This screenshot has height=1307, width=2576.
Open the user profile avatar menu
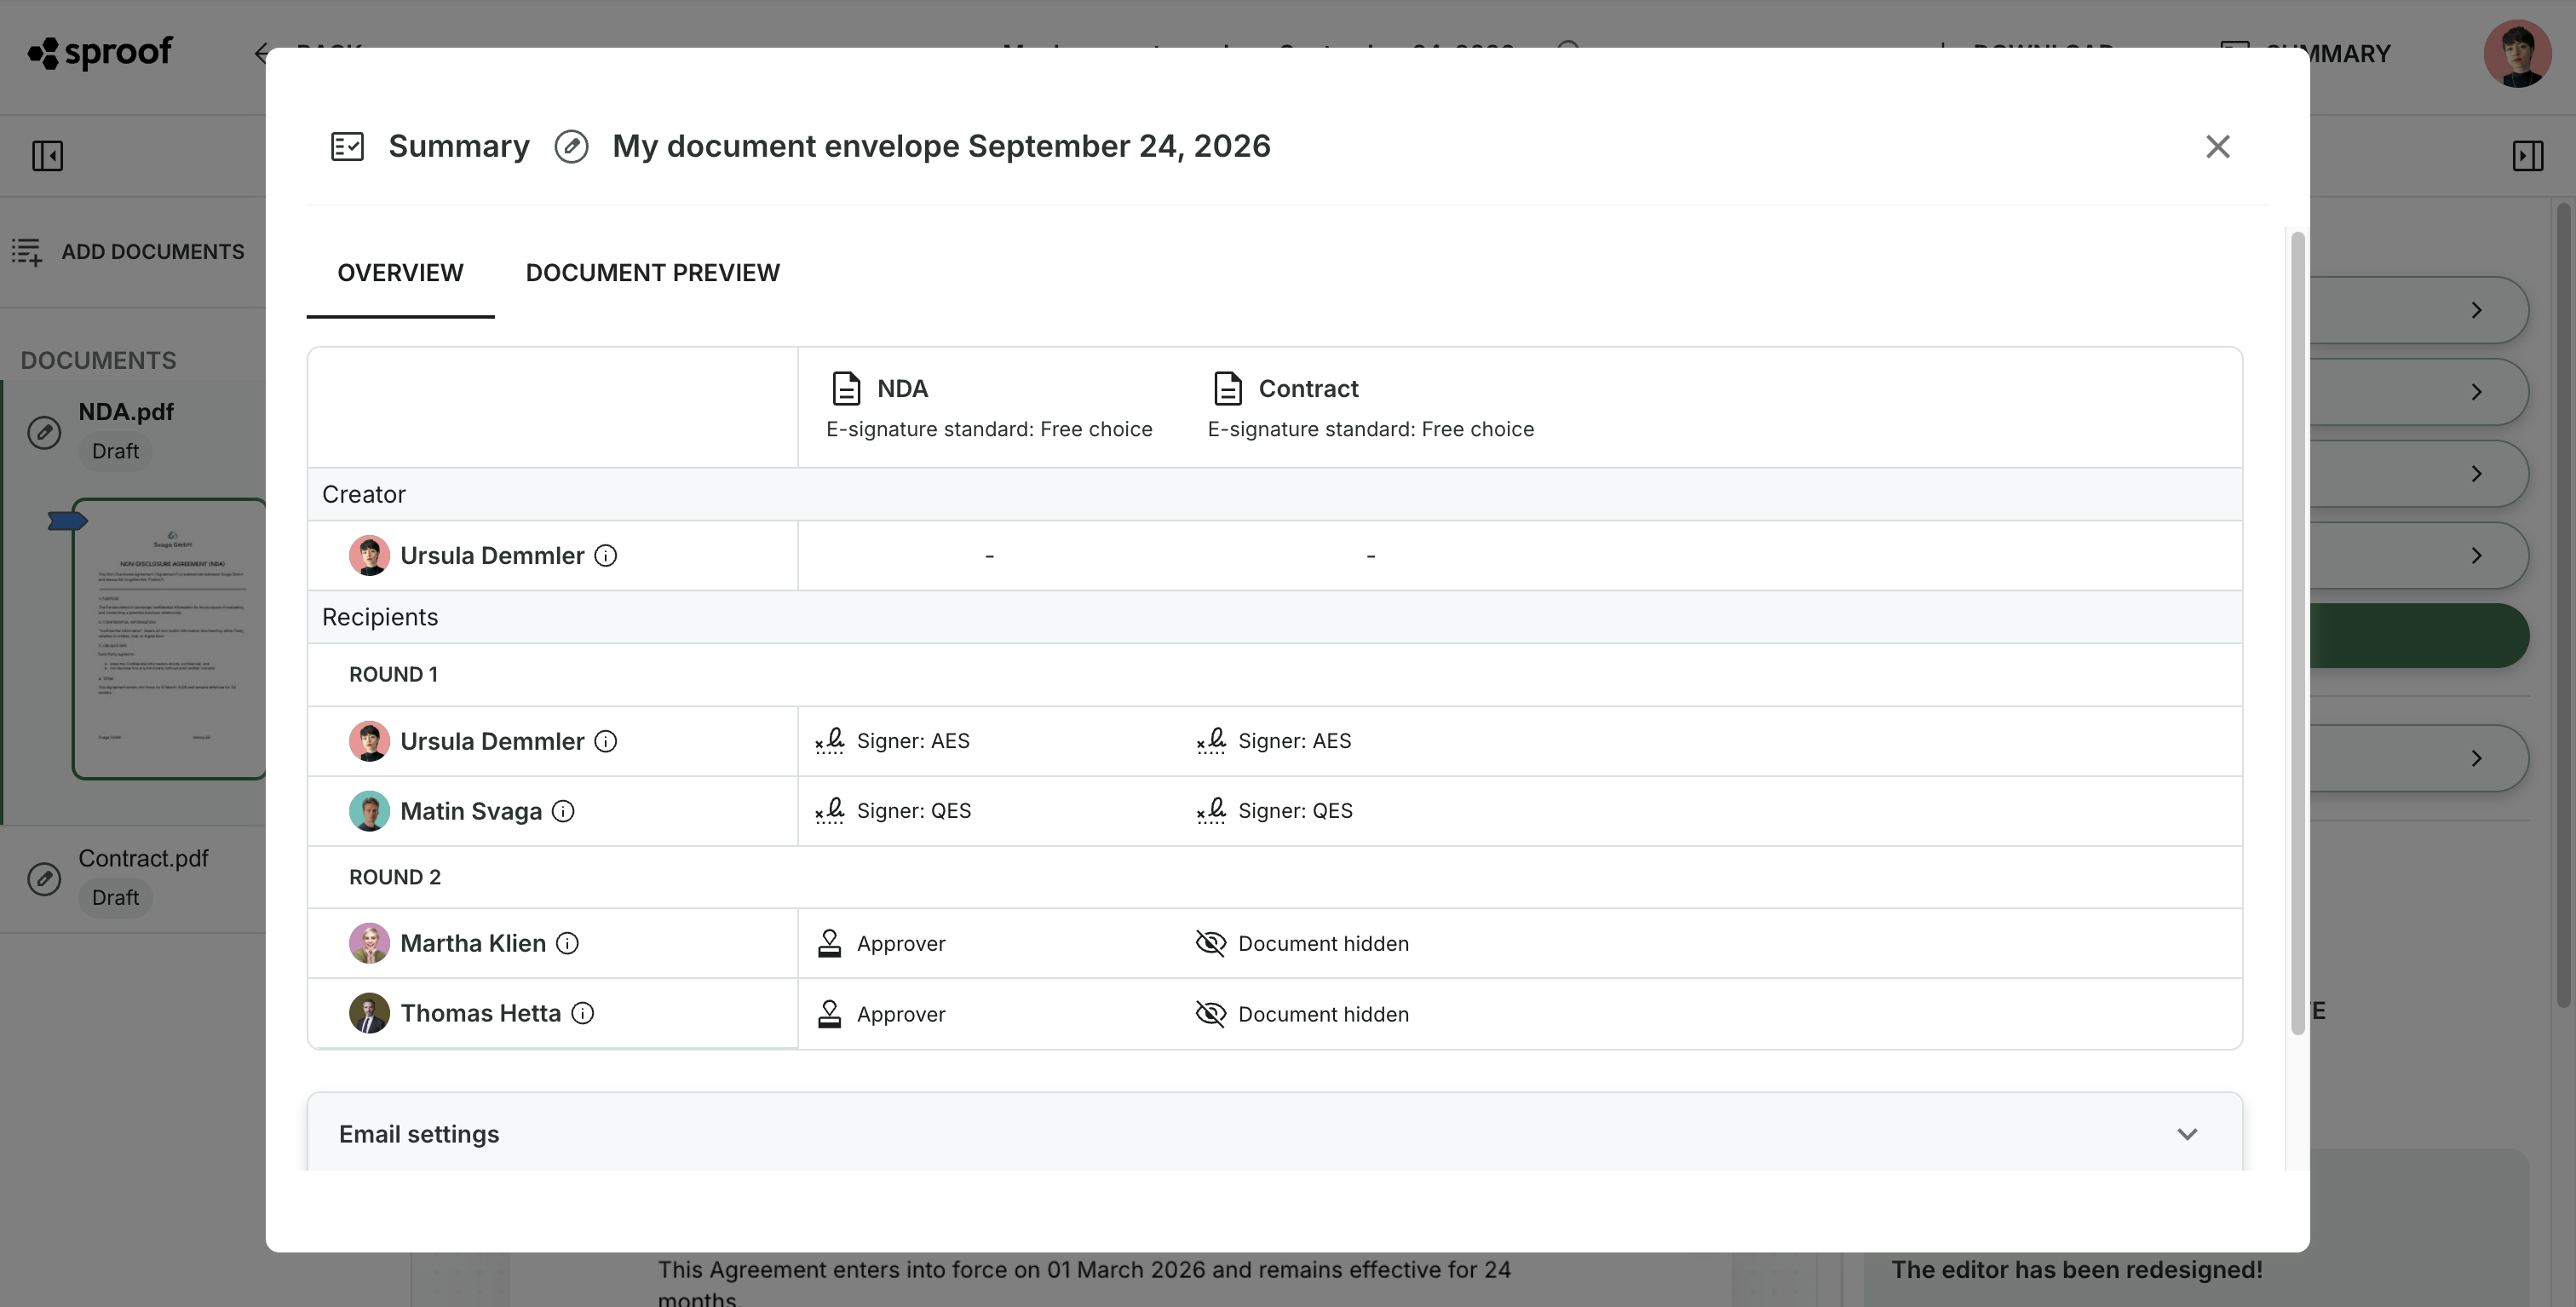[x=2517, y=54]
